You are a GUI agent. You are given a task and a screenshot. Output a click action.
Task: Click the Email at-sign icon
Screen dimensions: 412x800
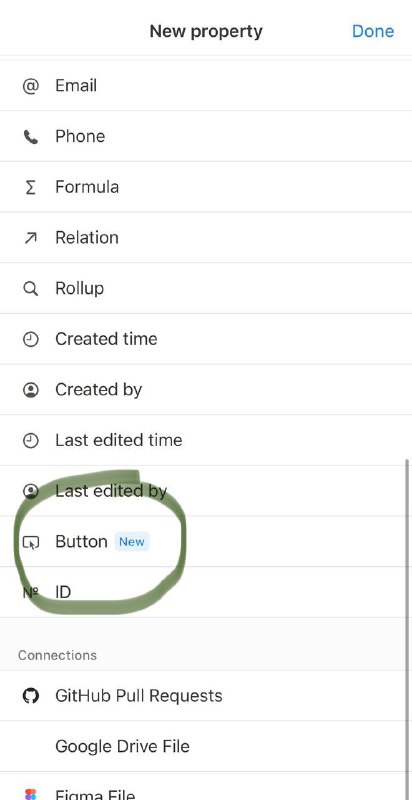(31, 86)
